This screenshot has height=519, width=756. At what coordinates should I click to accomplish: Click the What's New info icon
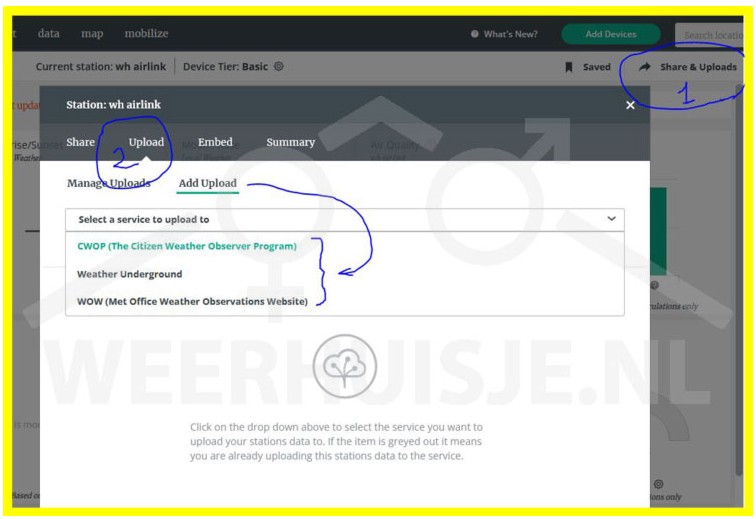(x=475, y=34)
